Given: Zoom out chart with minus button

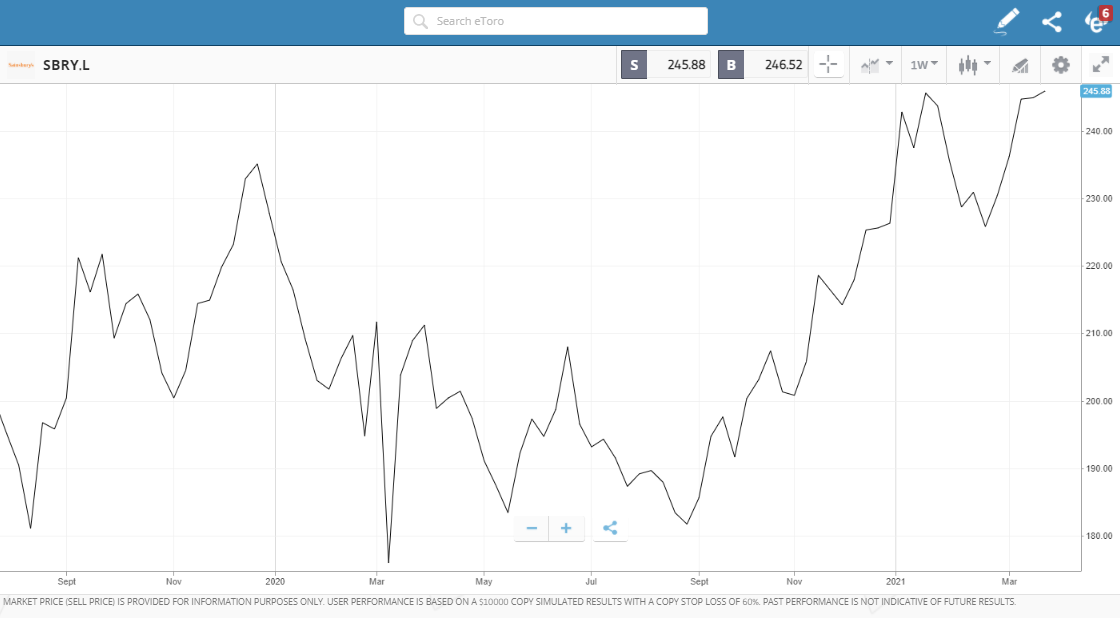Looking at the screenshot, I should coord(532,528).
